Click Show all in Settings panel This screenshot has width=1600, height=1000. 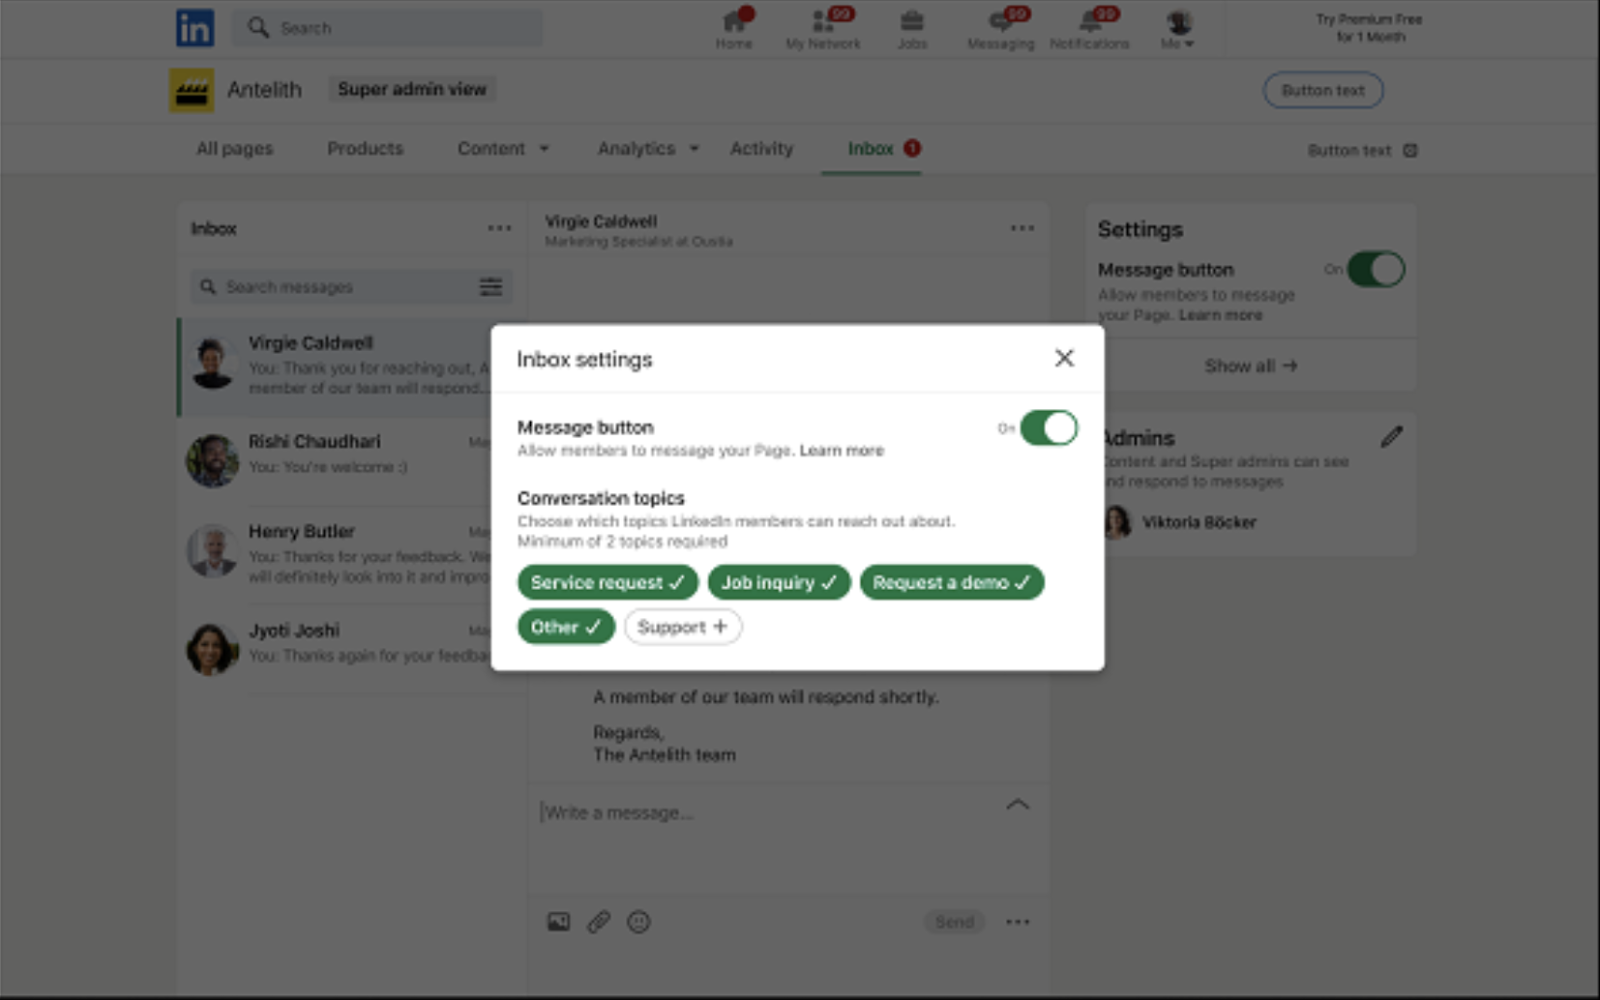pyautogui.click(x=1250, y=366)
